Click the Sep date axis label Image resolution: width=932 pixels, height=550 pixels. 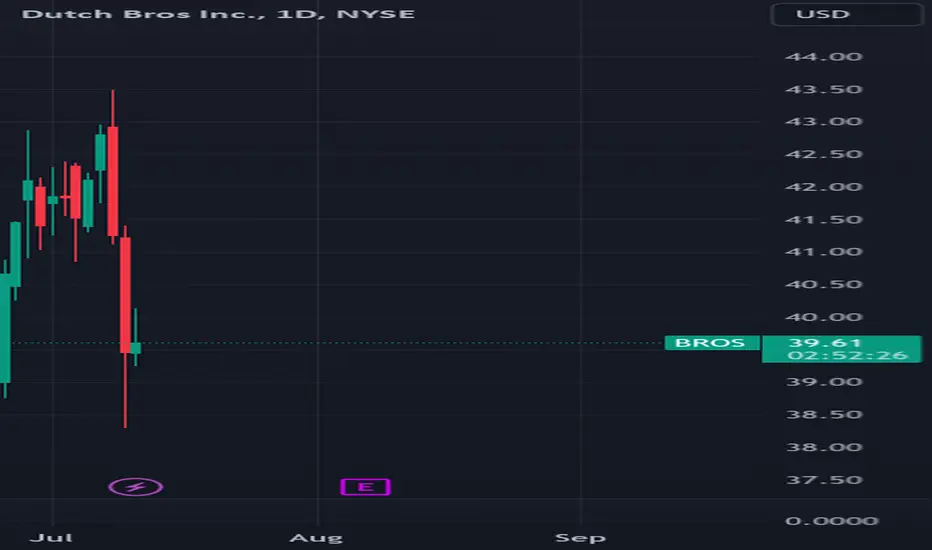[x=580, y=538]
